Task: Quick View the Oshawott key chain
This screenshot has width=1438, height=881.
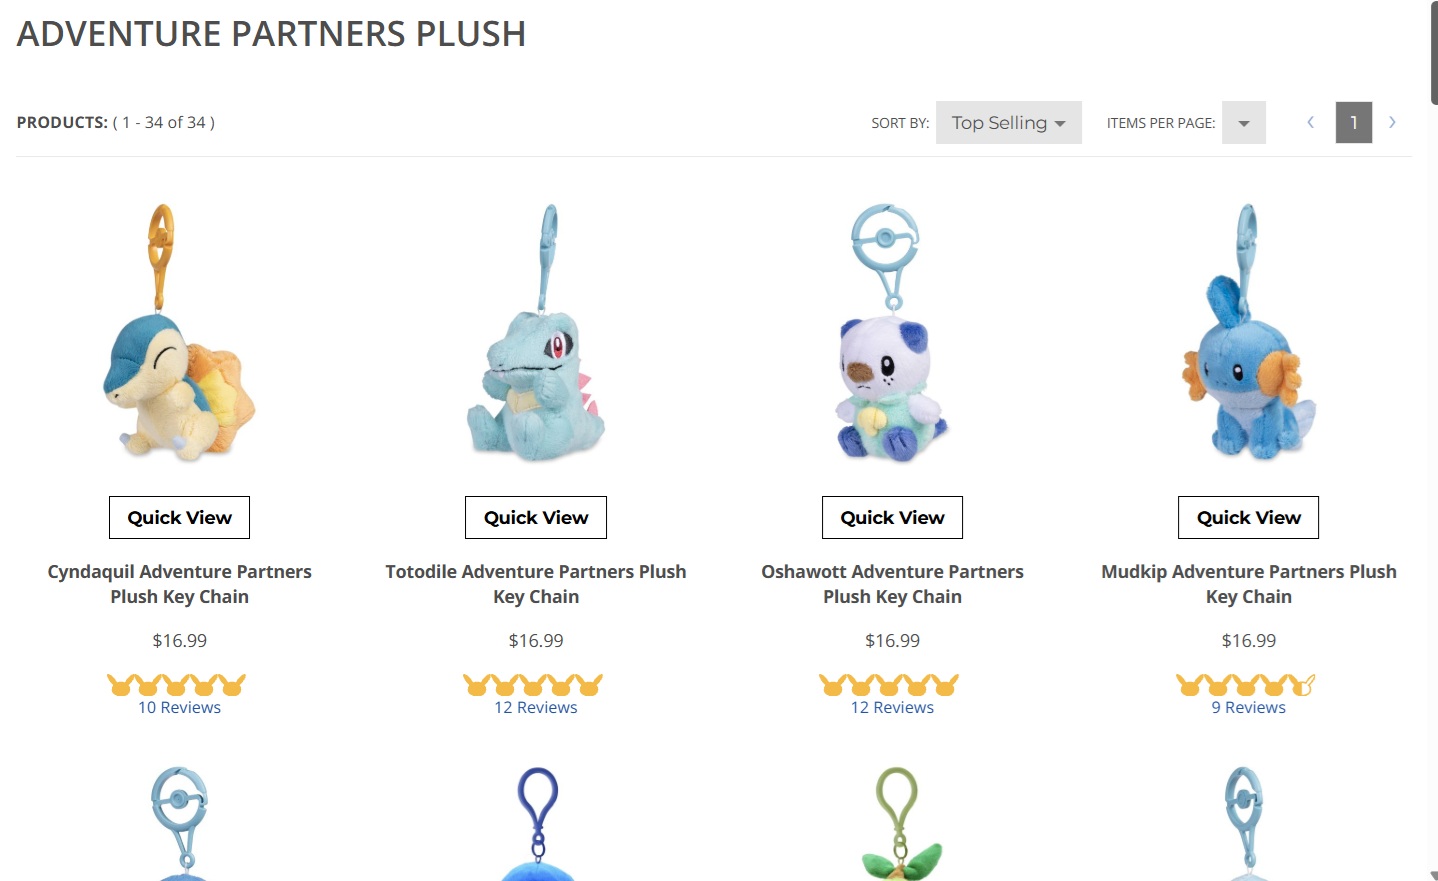Action: pos(892,517)
